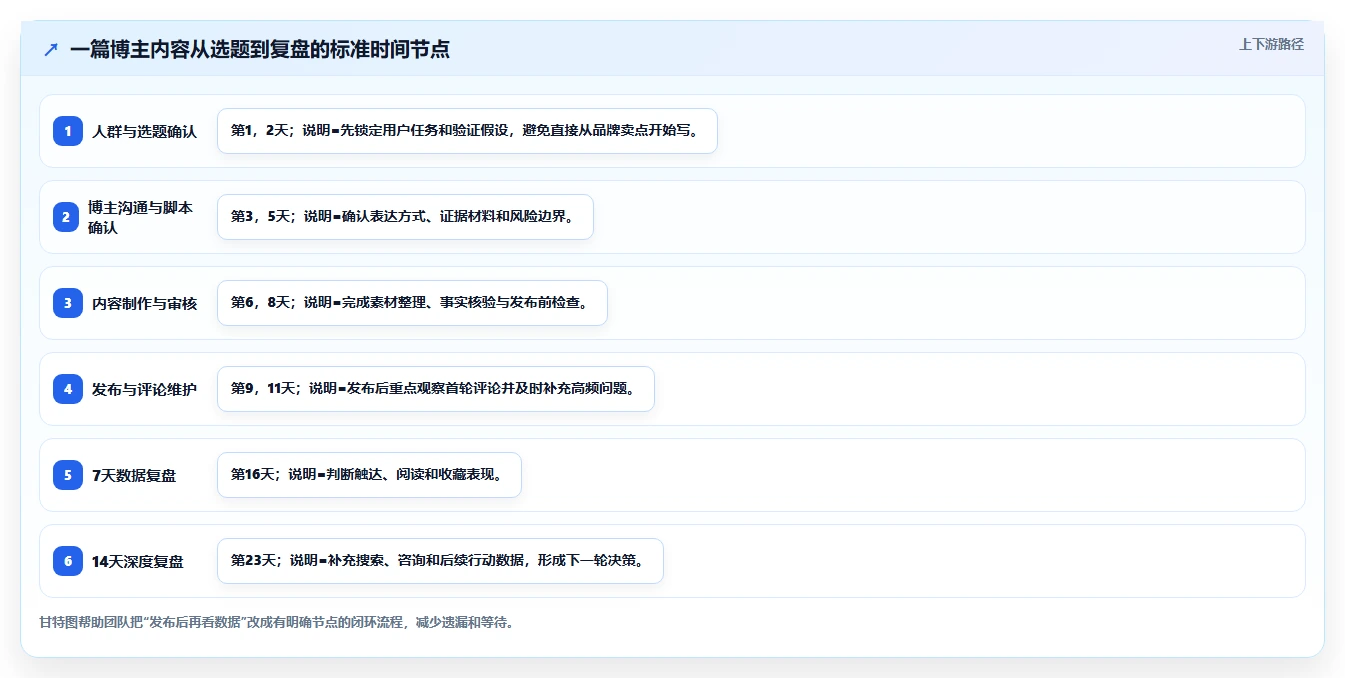Click step number badge 3
This screenshot has width=1345, height=678.
[x=68, y=303]
